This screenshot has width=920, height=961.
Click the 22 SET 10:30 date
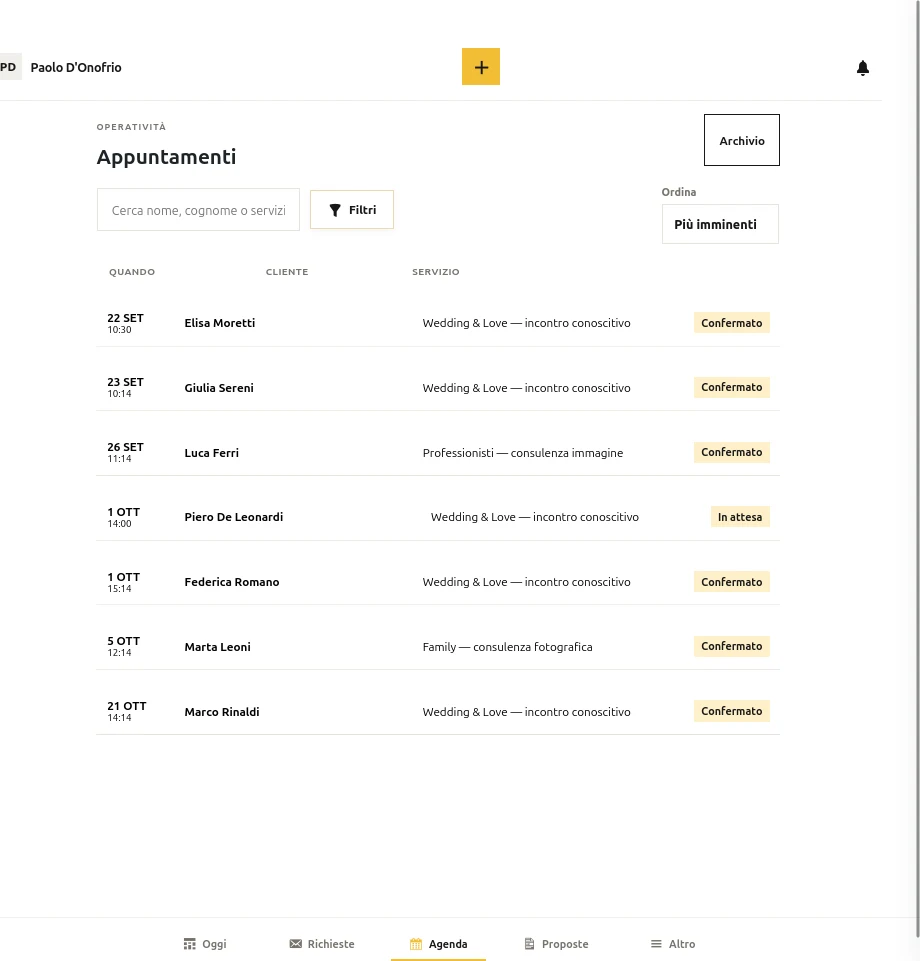tap(125, 323)
